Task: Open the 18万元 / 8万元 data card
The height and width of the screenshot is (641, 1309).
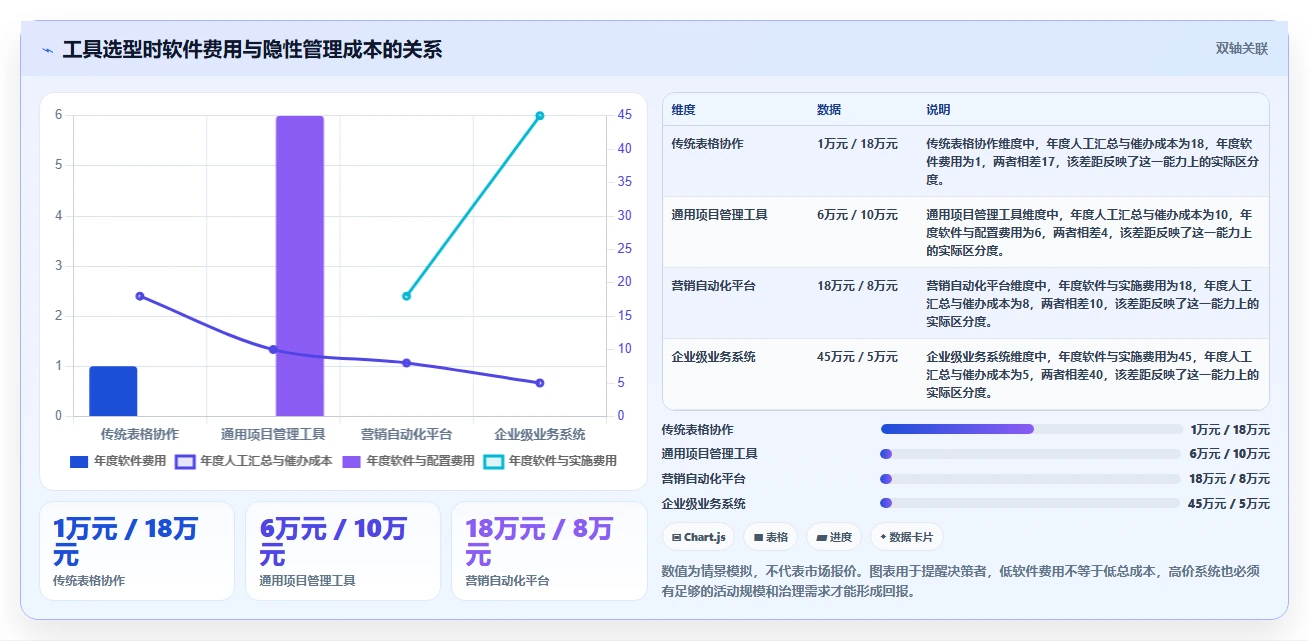Action: pos(549,551)
